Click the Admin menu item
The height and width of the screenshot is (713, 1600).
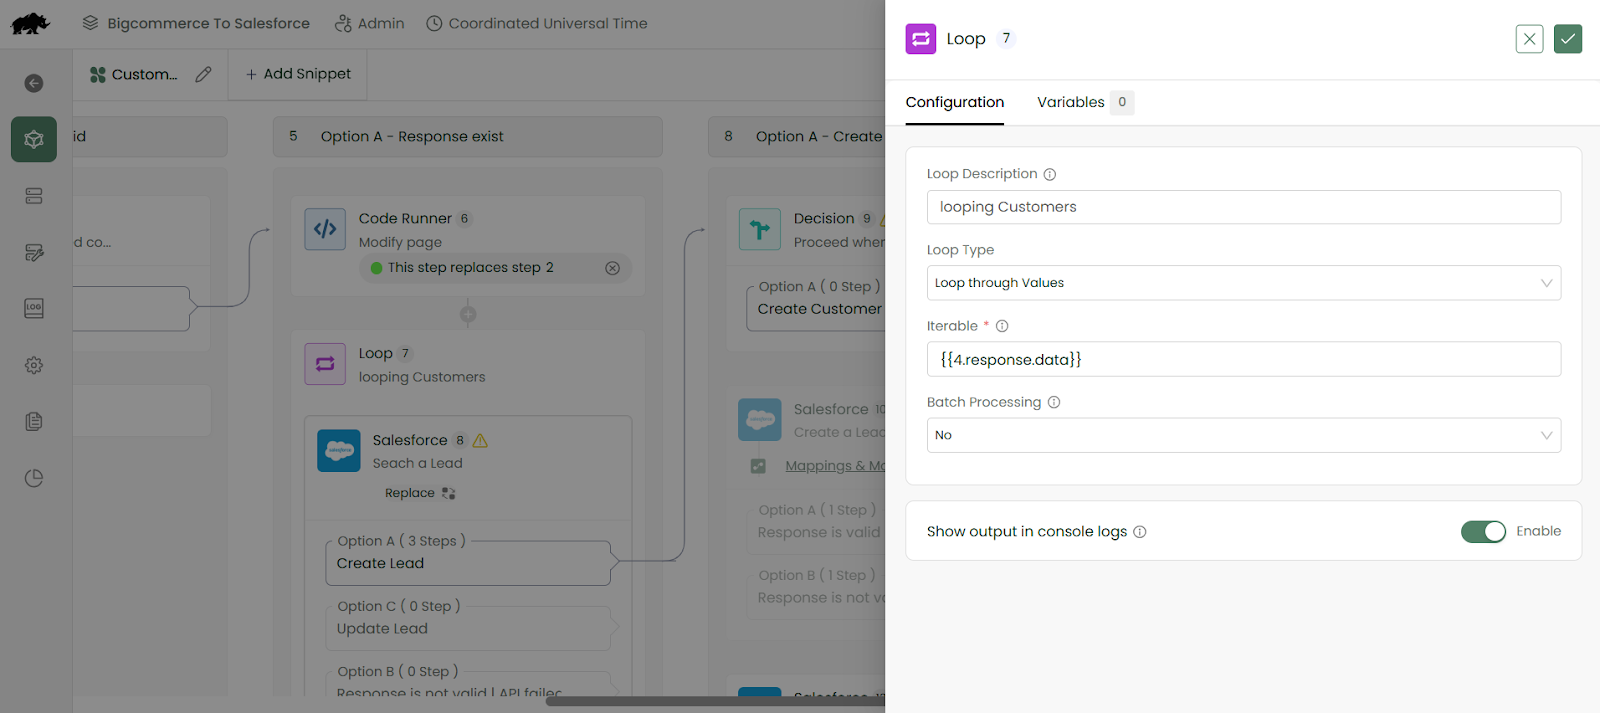click(x=370, y=23)
